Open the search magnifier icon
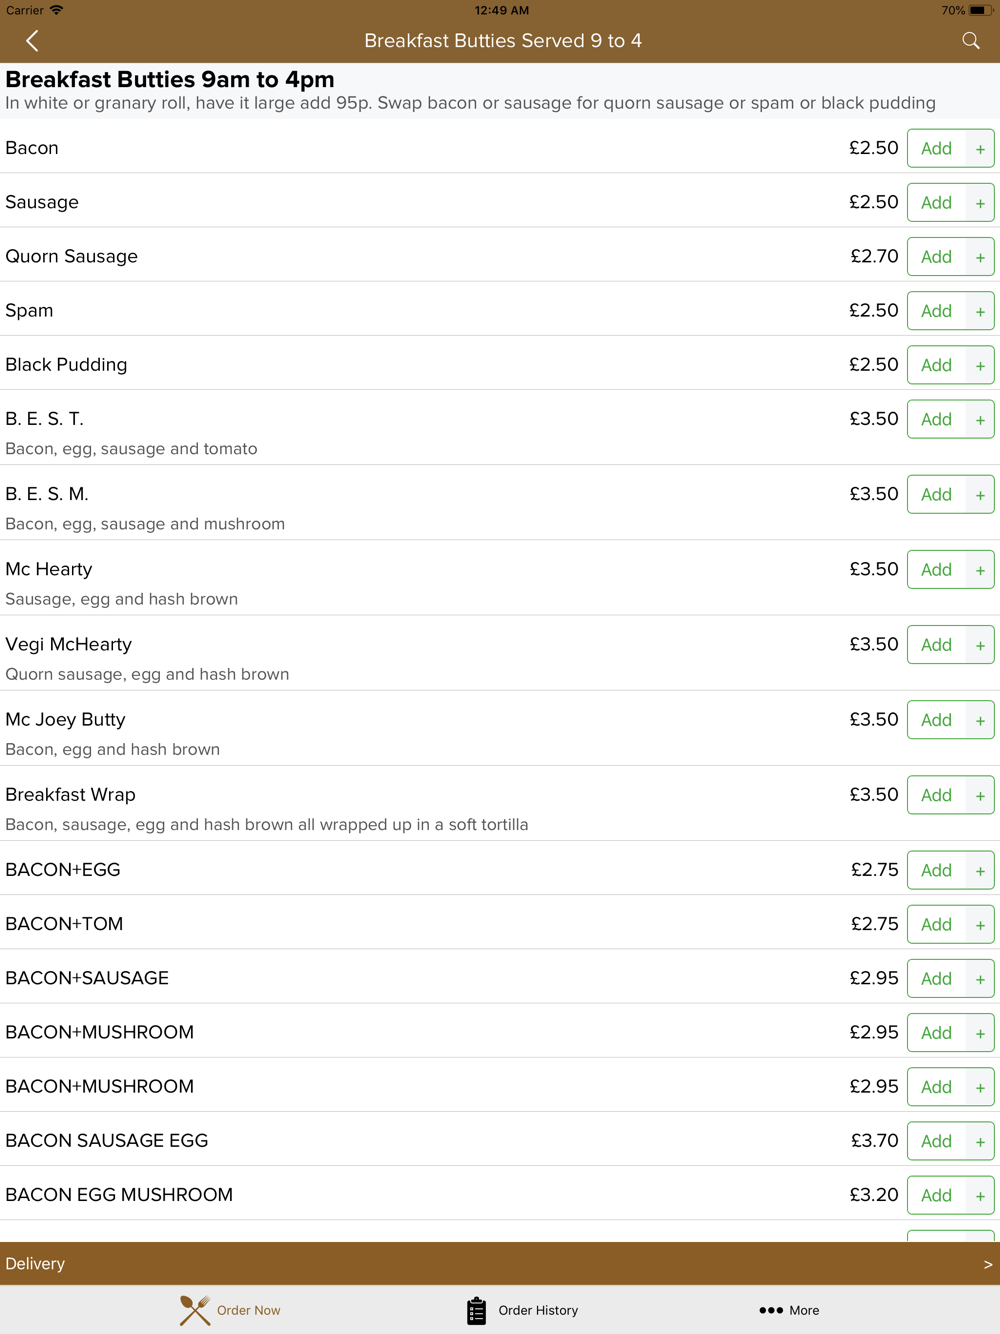The height and width of the screenshot is (1334, 1000). point(971,41)
